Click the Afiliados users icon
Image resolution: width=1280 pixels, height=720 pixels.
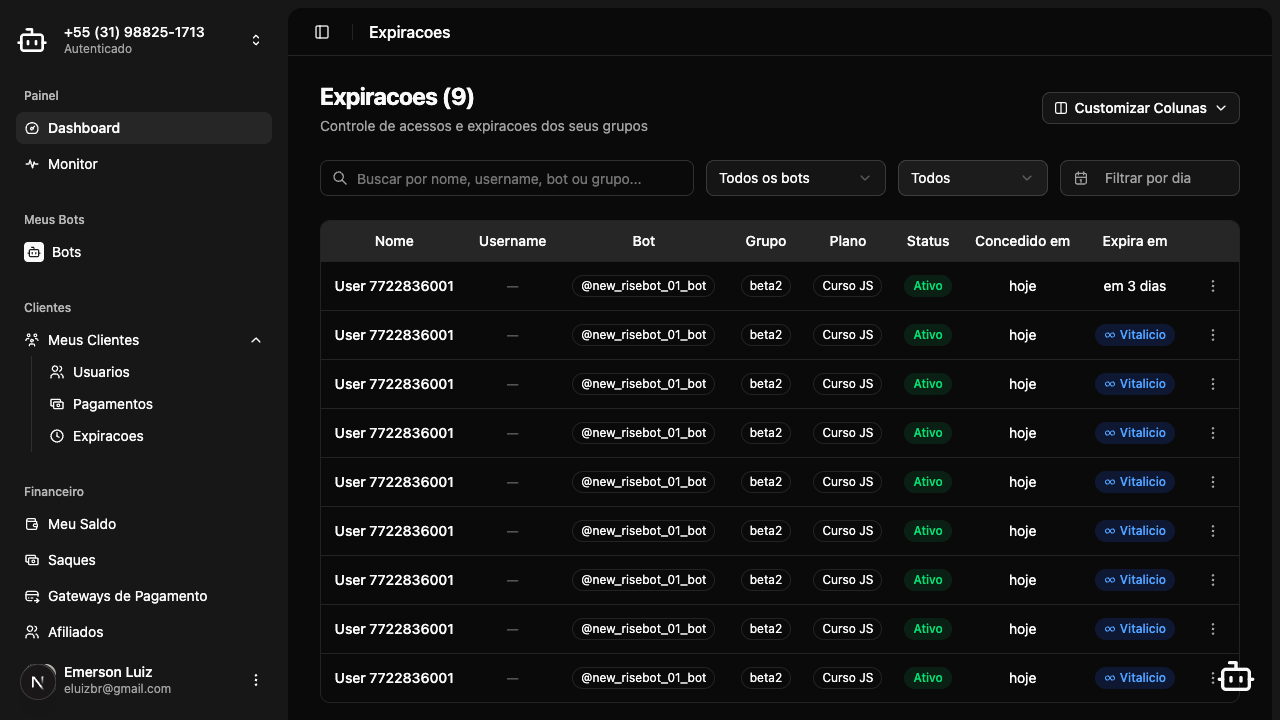[32, 632]
